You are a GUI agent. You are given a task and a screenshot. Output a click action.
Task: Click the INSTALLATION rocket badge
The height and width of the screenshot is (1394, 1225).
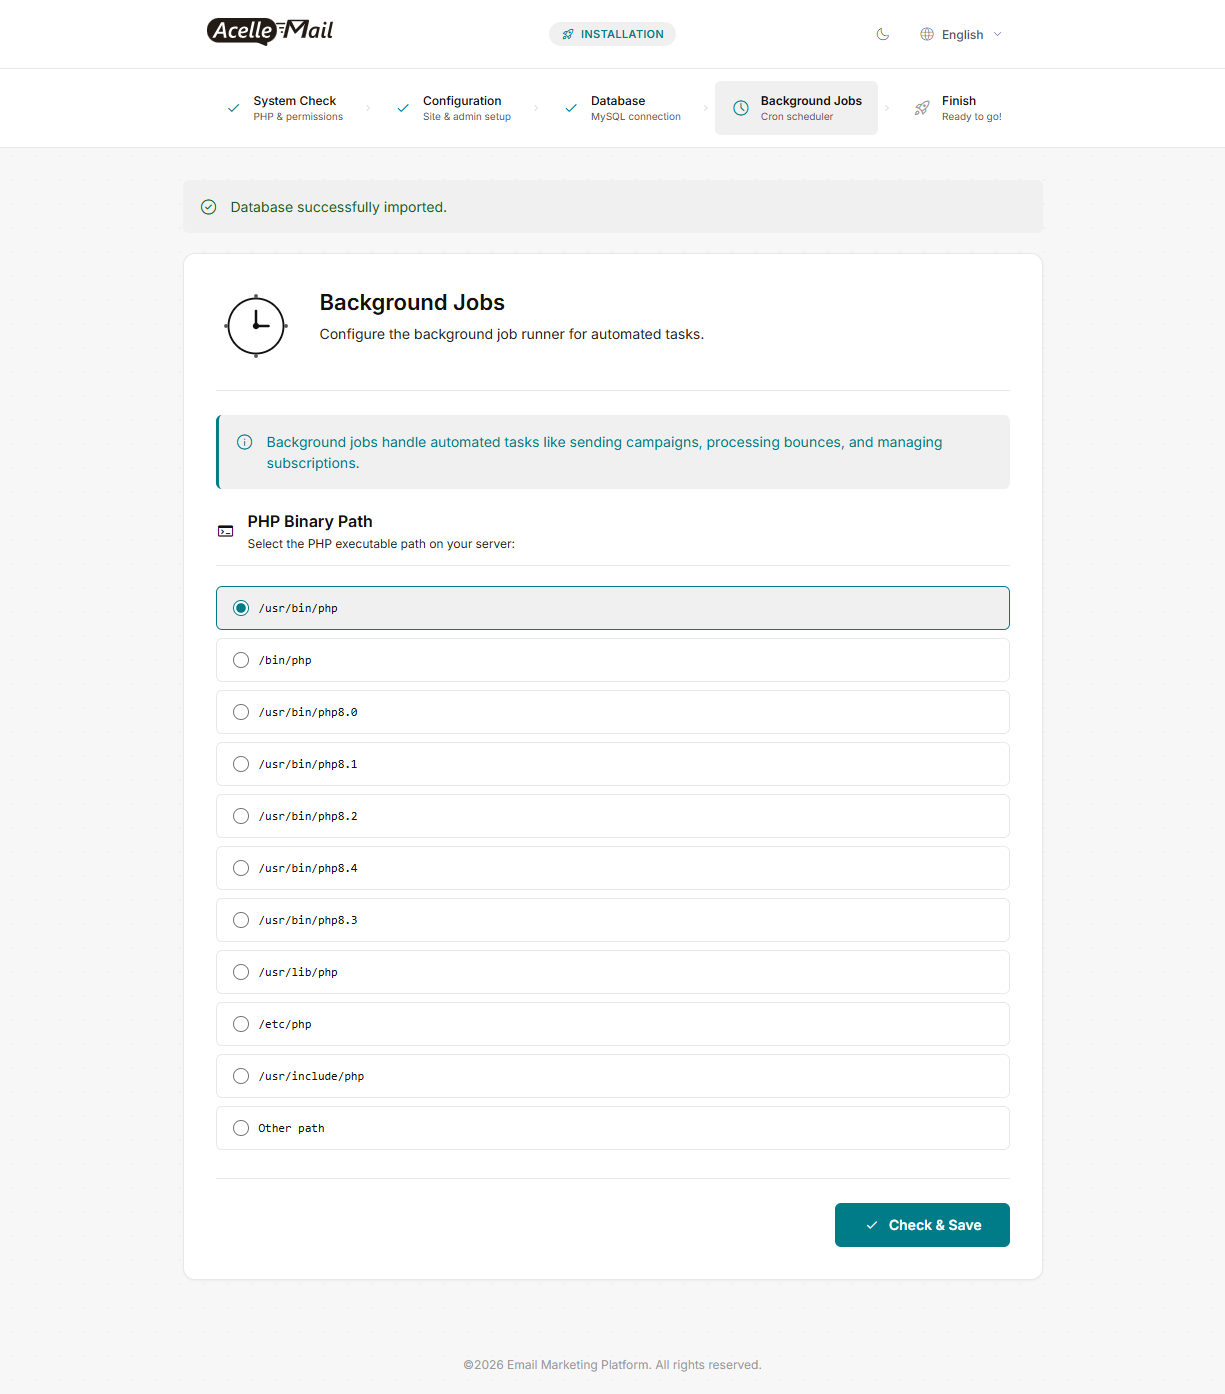pyautogui.click(x=612, y=34)
